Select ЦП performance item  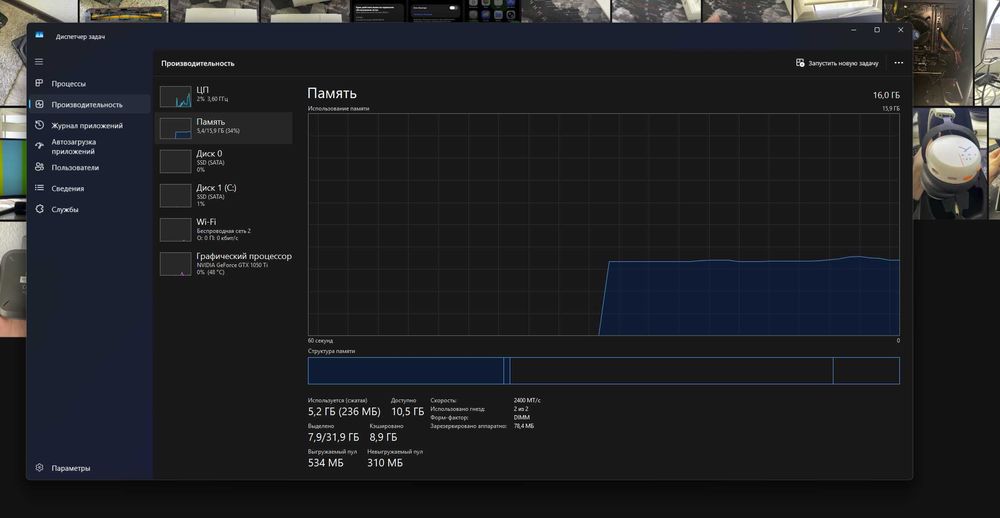click(x=224, y=96)
